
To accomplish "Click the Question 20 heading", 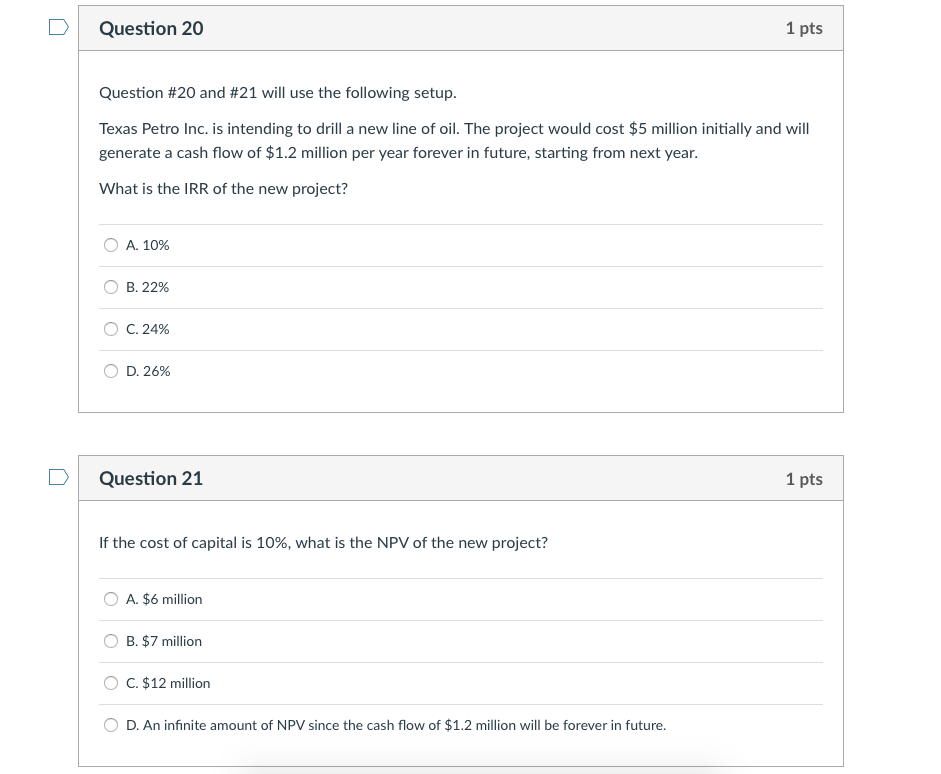I will coord(151,29).
